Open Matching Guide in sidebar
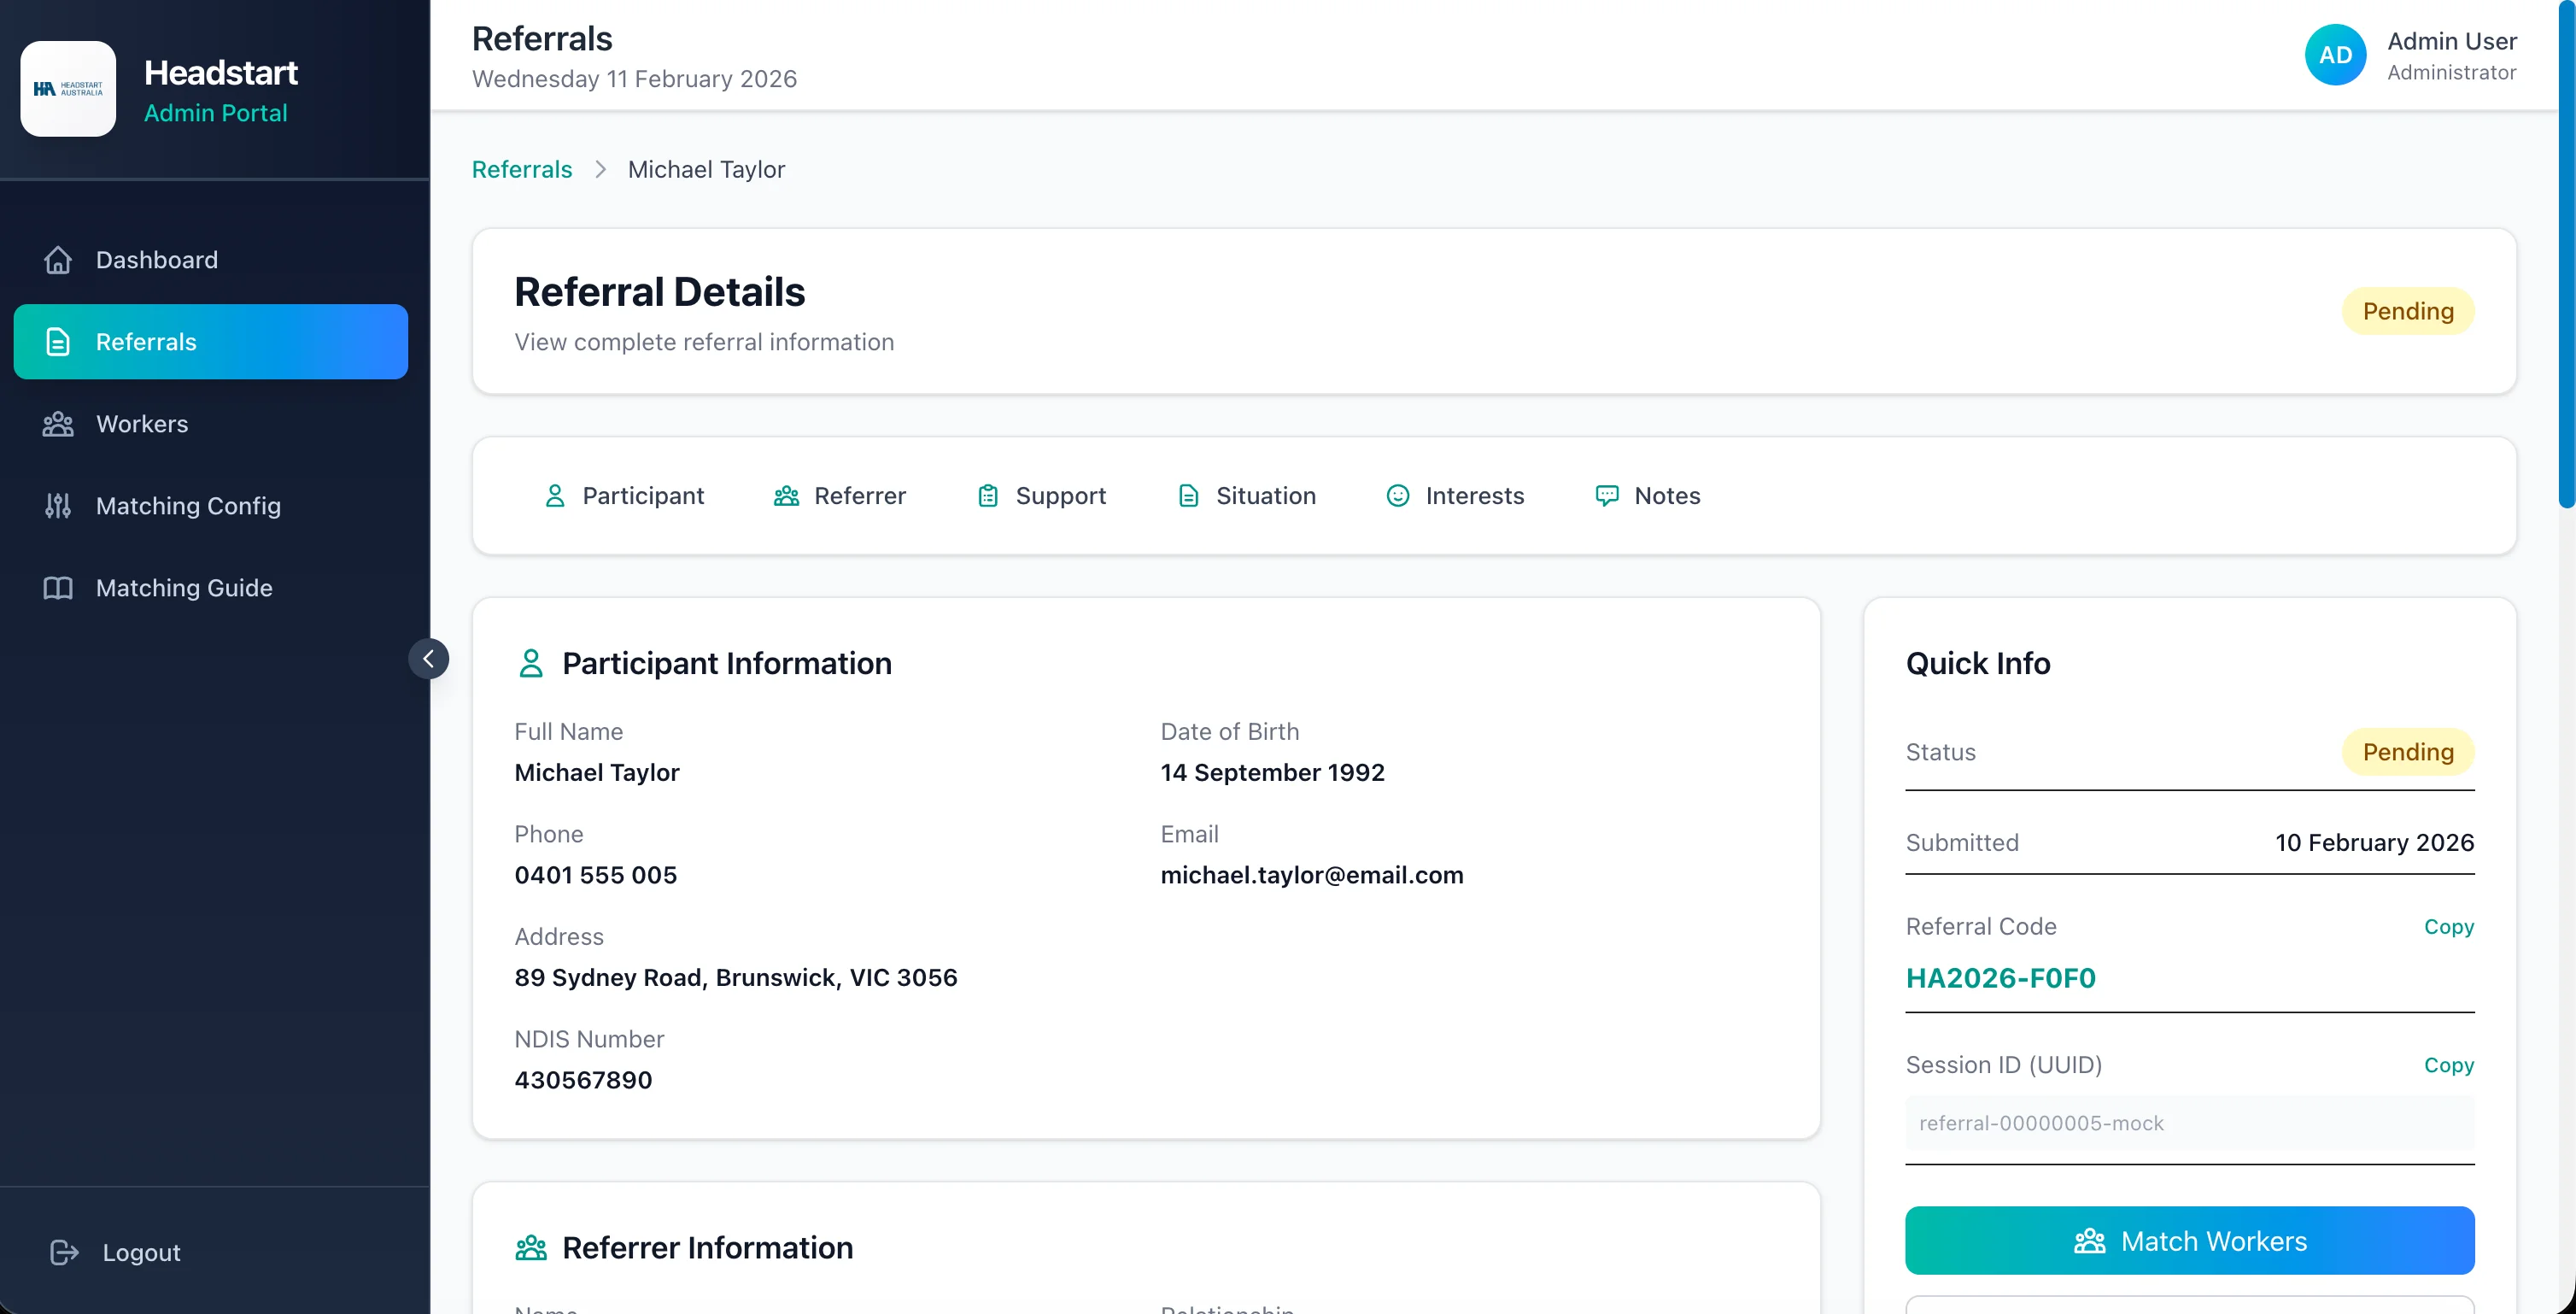This screenshot has height=1314, width=2576. click(x=211, y=588)
